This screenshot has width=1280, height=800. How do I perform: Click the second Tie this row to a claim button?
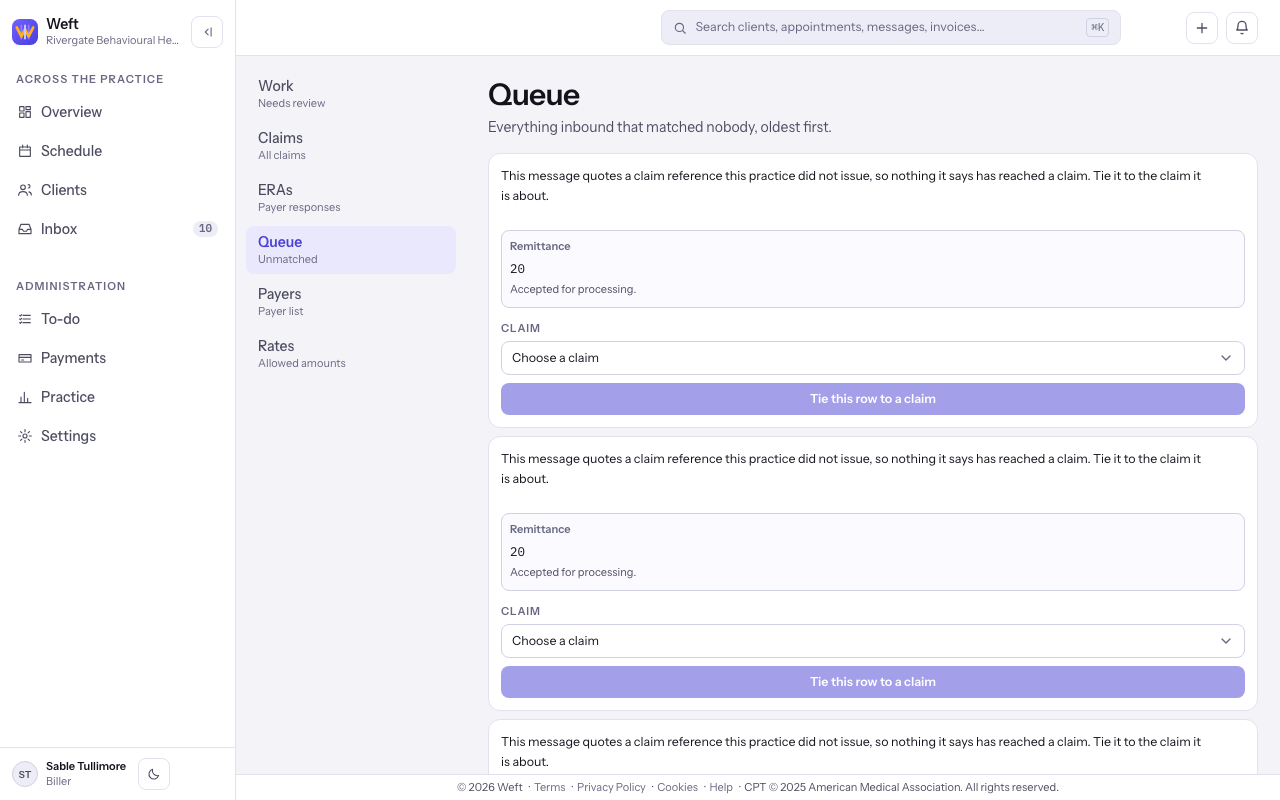(x=873, y=682)
